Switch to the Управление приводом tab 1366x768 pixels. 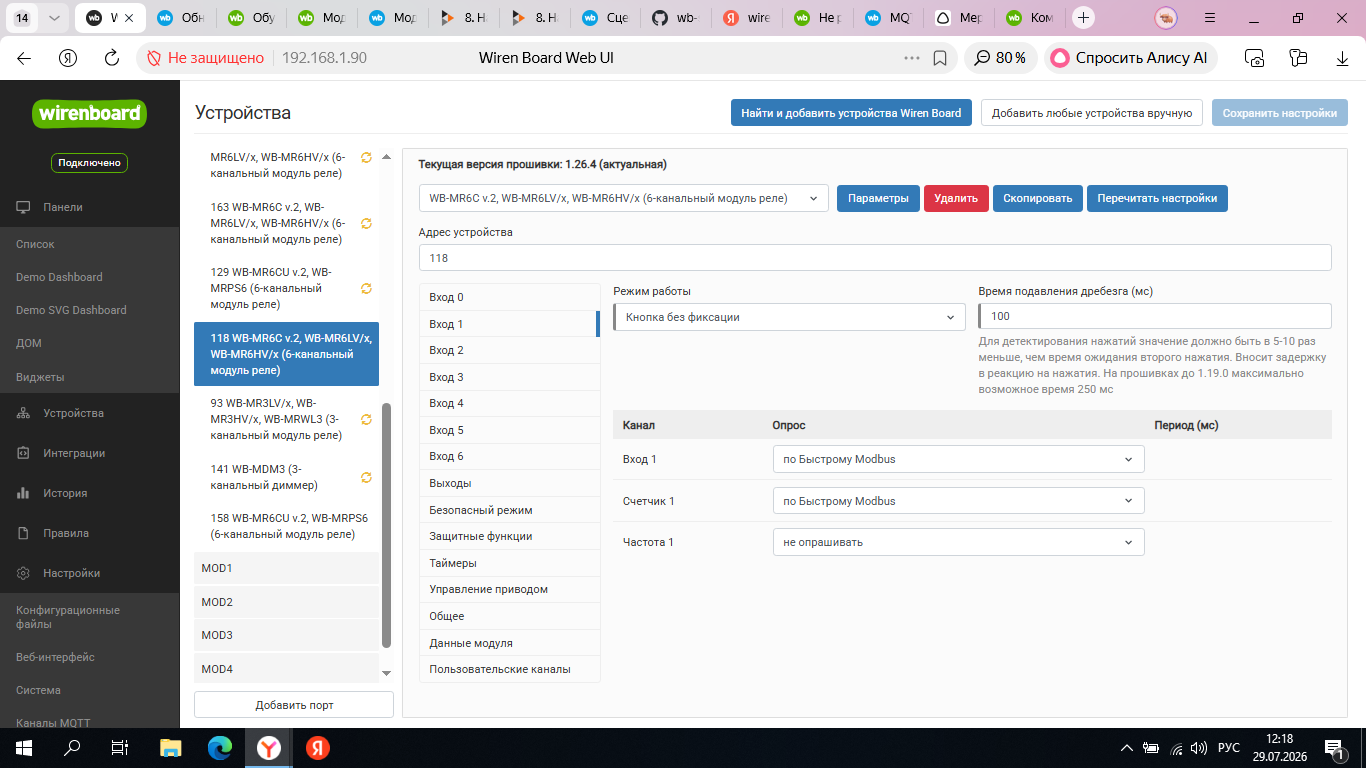click(x=509, y=589)
